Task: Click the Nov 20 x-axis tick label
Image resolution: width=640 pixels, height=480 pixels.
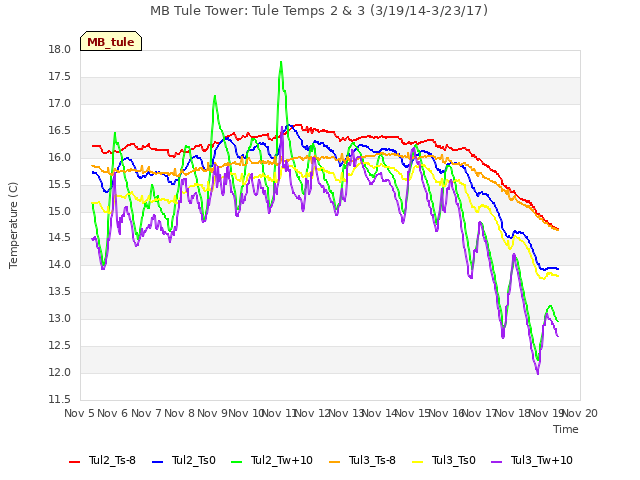Action: point(580,413)
